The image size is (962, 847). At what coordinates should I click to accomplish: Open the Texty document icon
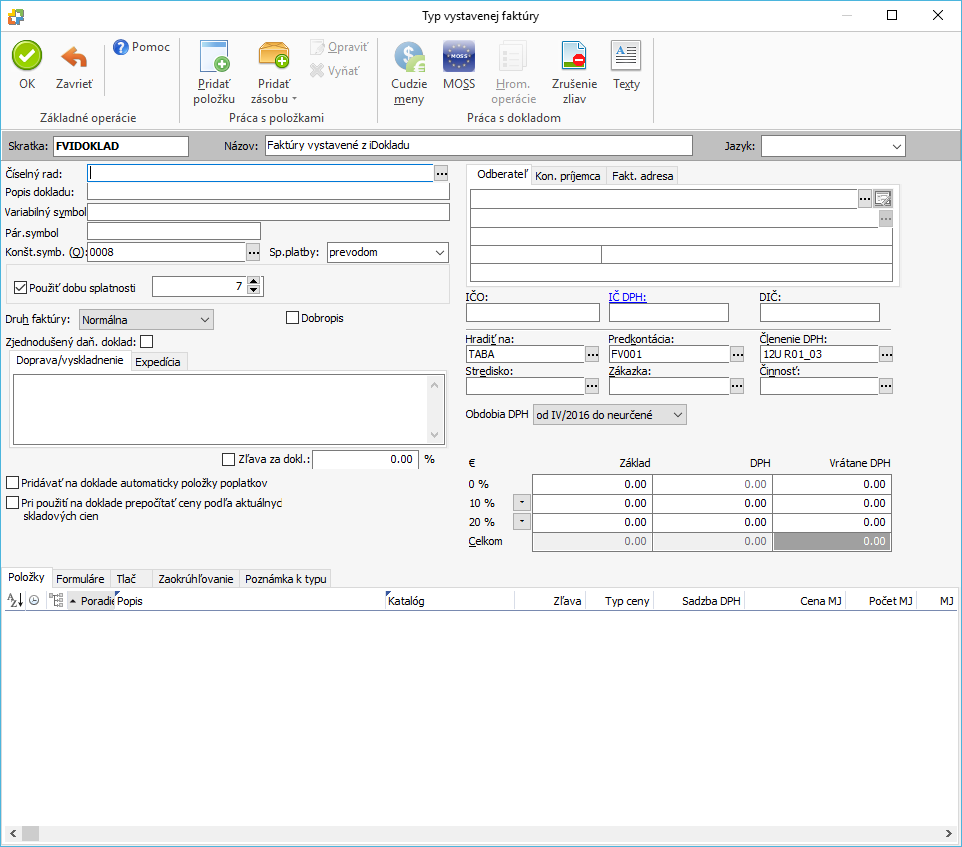[626, 56]
